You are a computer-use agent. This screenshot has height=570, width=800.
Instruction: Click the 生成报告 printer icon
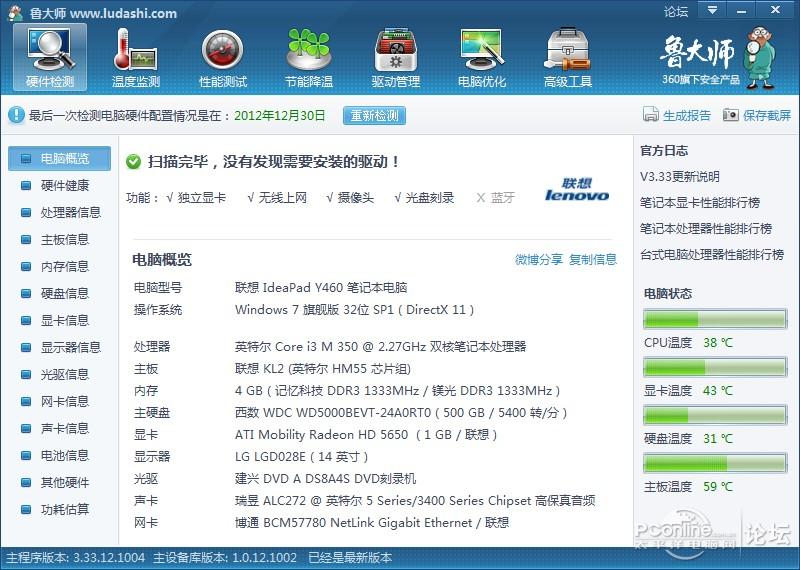[651, 115]
